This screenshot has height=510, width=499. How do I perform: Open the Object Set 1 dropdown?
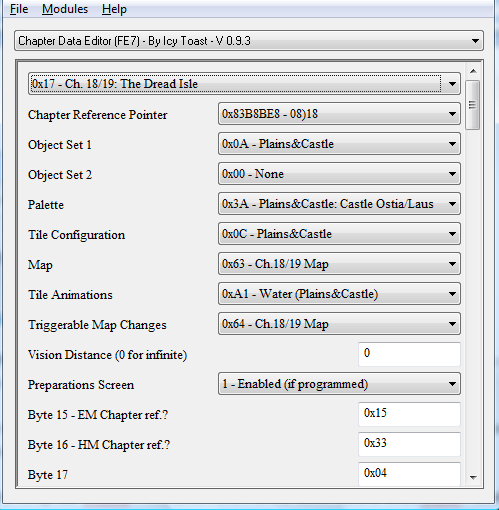(339, 144)
